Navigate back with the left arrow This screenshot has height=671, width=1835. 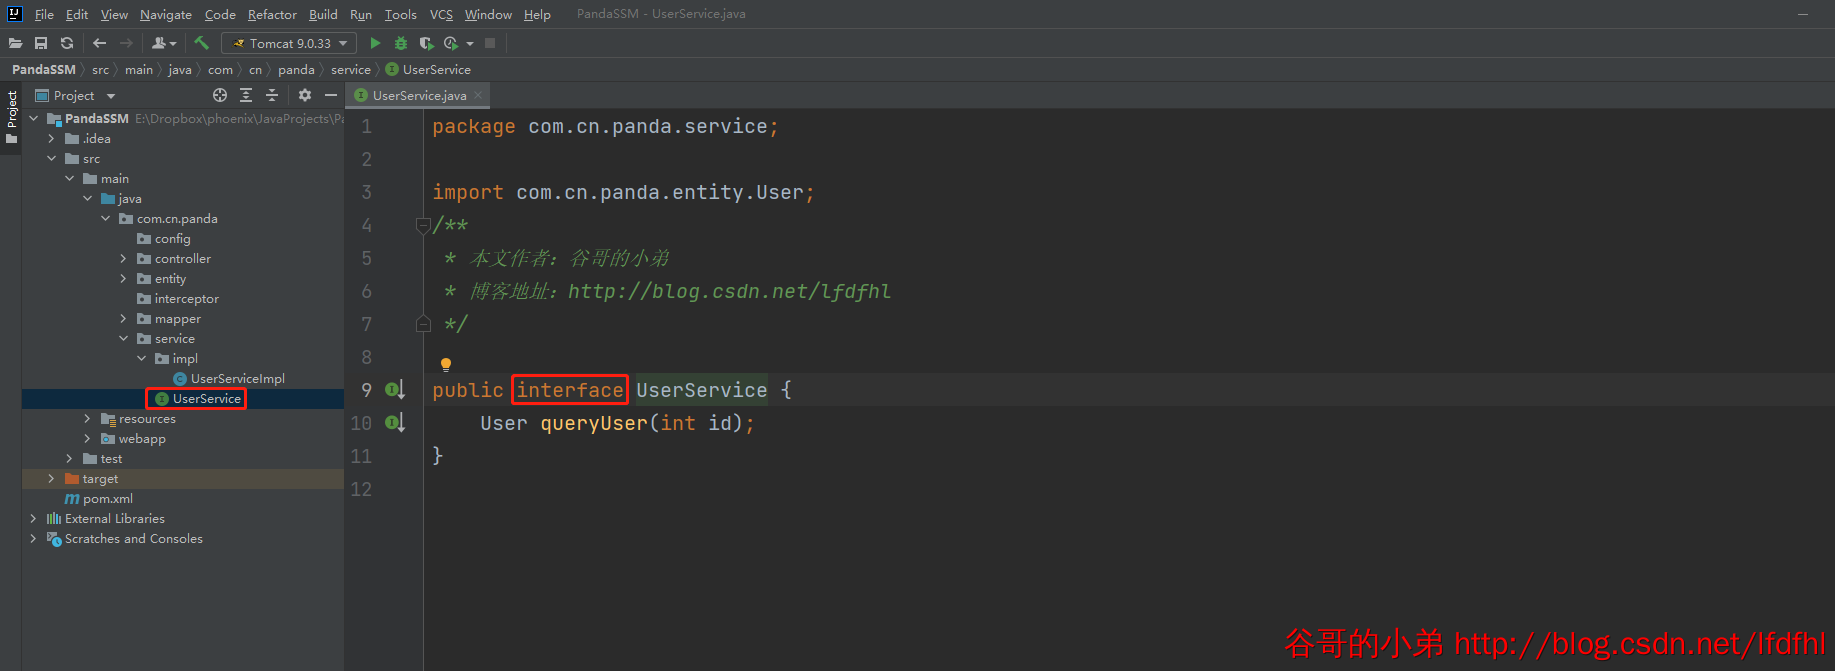[99, 43]
